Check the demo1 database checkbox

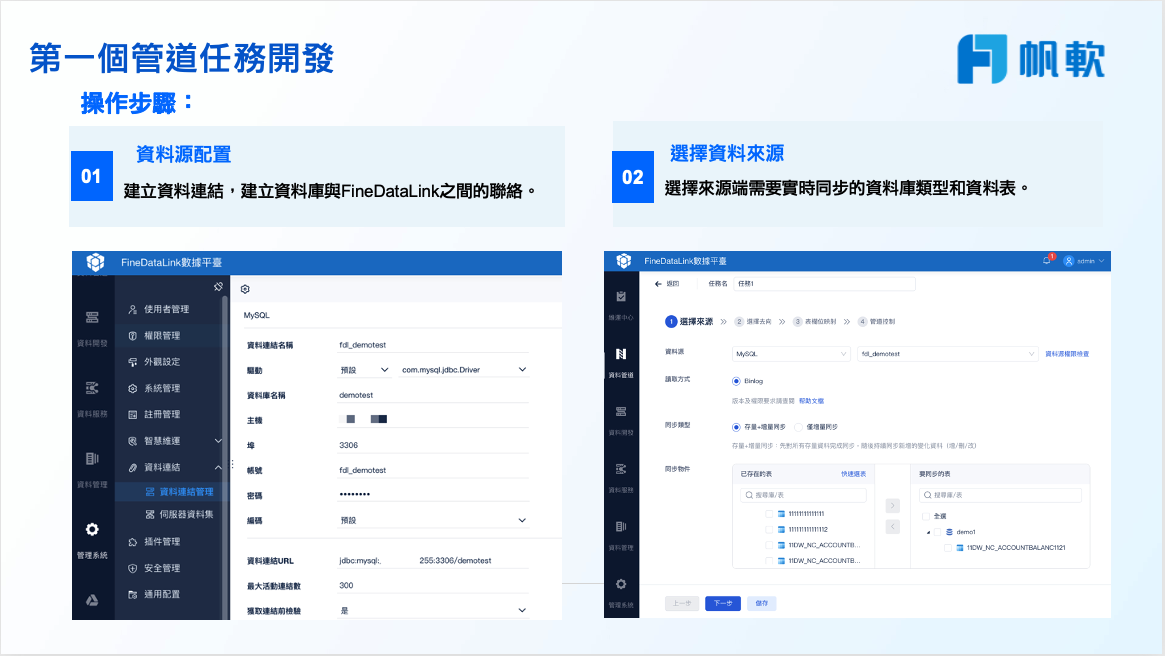(938, 532)
